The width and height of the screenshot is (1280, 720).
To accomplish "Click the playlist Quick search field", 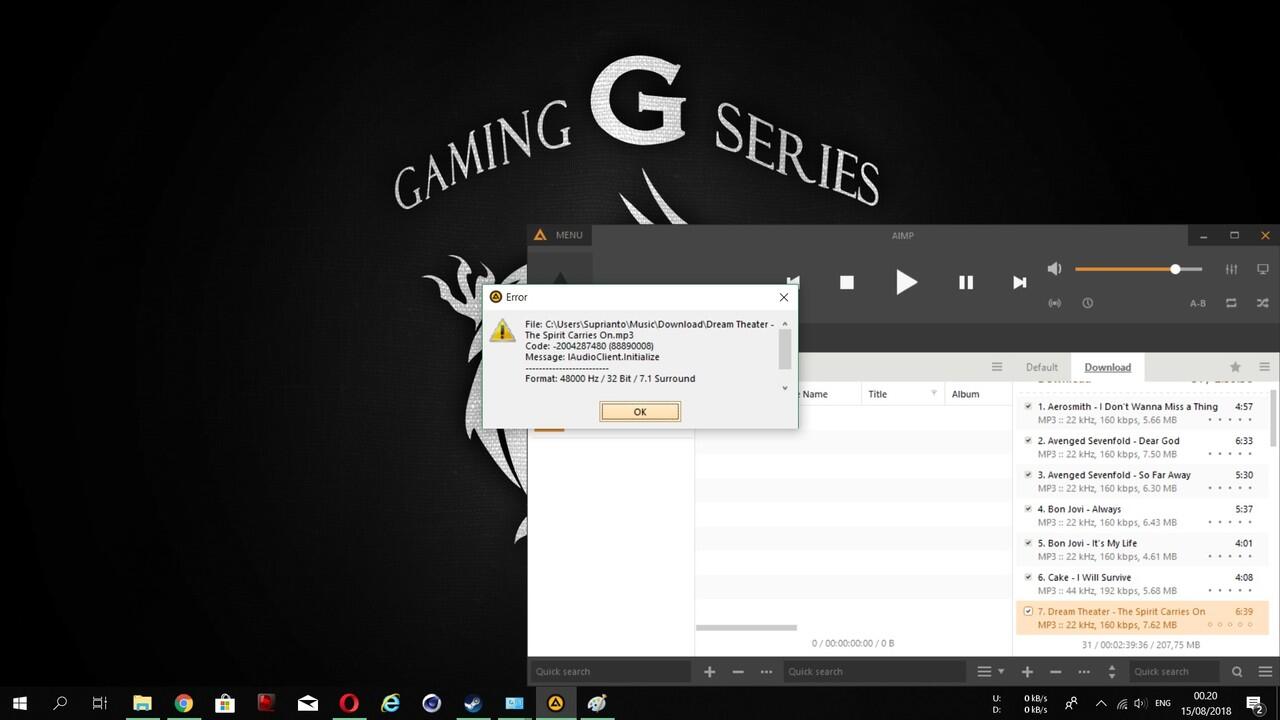I will coord(1174,672).
